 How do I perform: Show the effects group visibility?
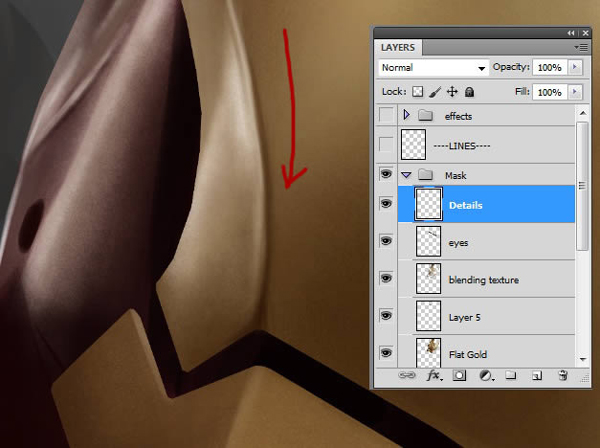[x=386, y=114]
